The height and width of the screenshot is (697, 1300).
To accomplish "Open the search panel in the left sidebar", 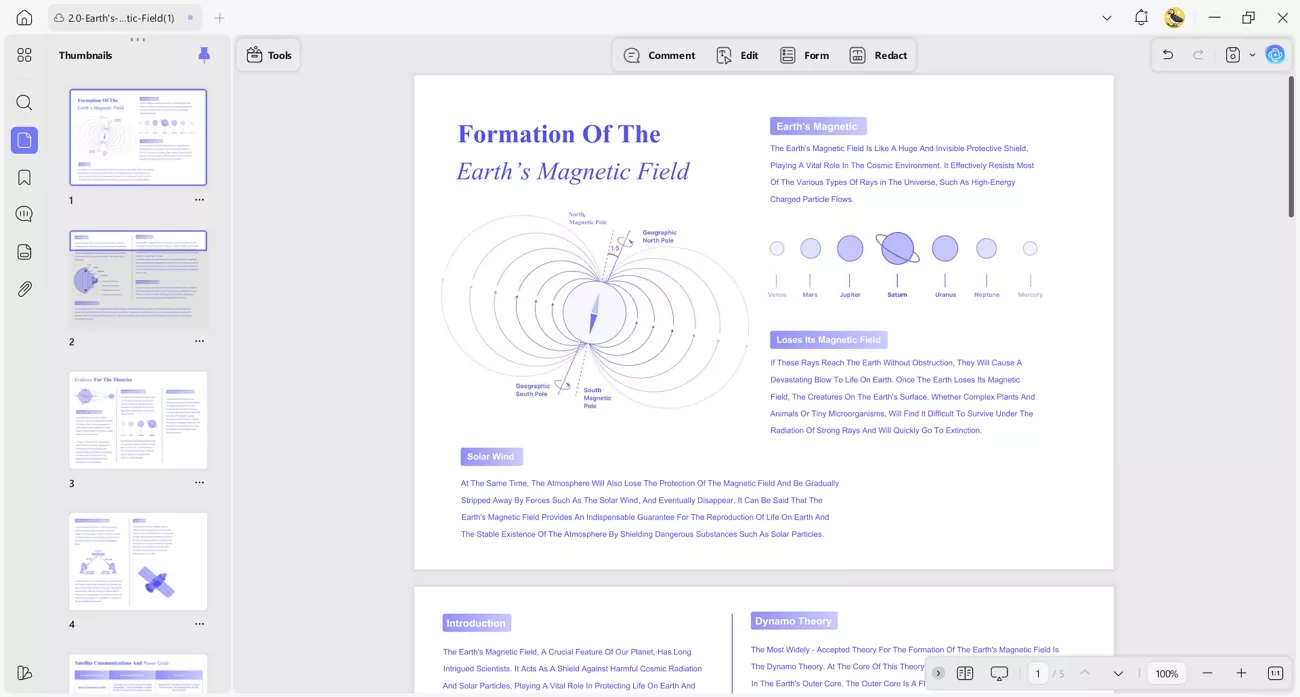I will pyautogui.click(x=24, y=102).
